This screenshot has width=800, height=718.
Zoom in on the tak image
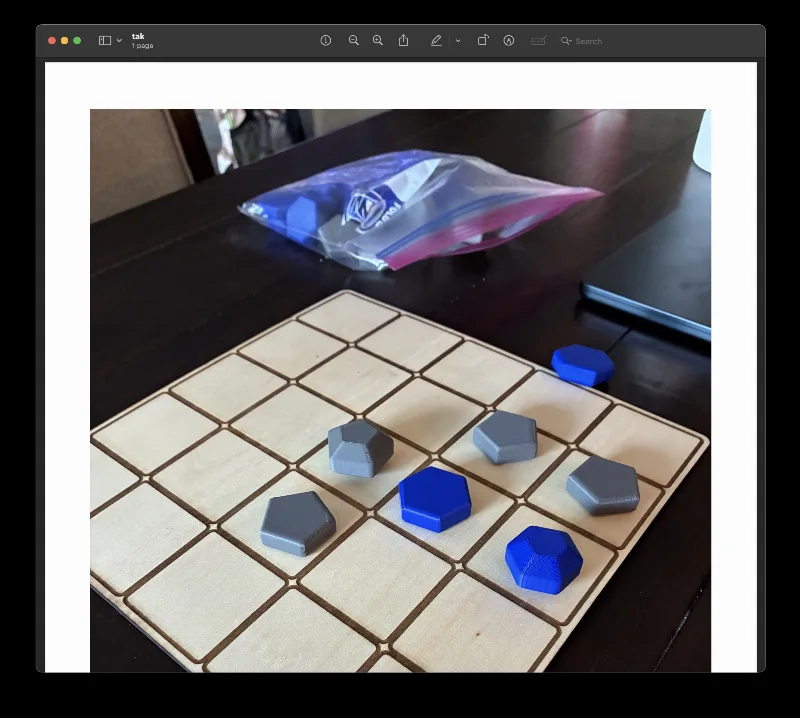(378, 41)
